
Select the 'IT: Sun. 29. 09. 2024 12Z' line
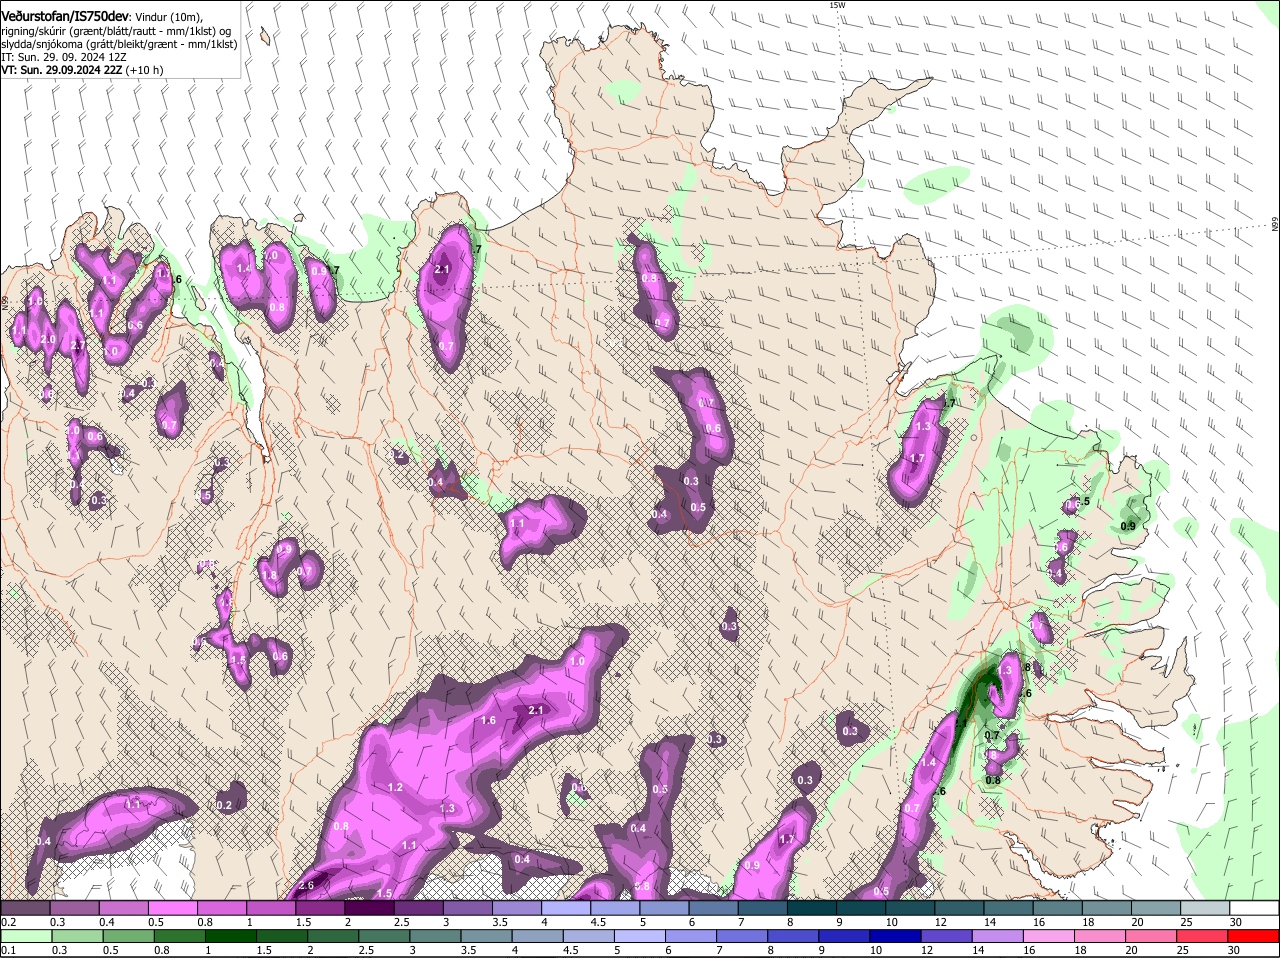pos(63,57)
